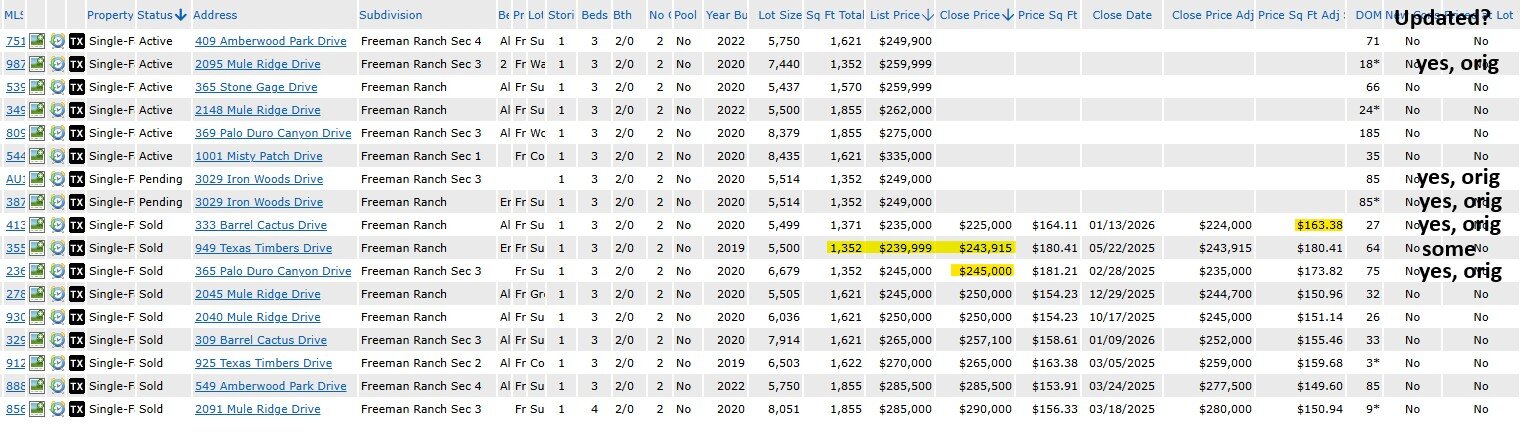Click TX icon for 2148 Mule Ridge Drive
1532x436 pixels.
click(76, 110)
